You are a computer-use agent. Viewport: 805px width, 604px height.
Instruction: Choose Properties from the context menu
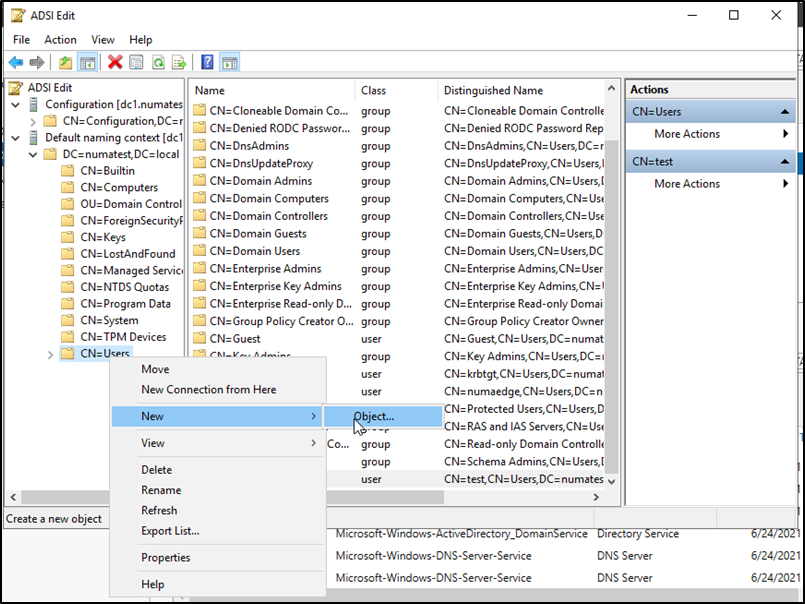165,558
